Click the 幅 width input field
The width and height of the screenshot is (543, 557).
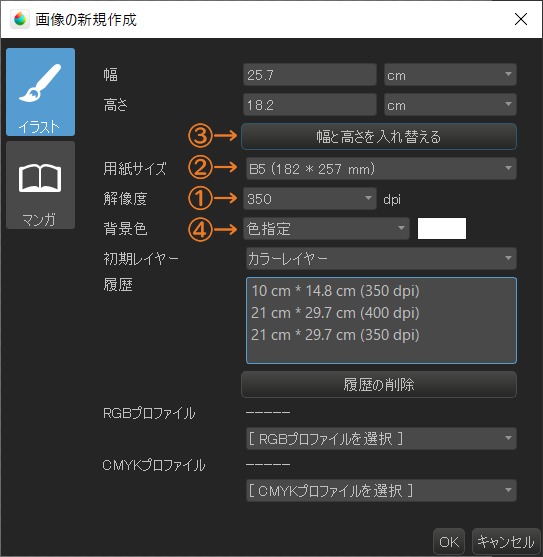coord(310,75)
